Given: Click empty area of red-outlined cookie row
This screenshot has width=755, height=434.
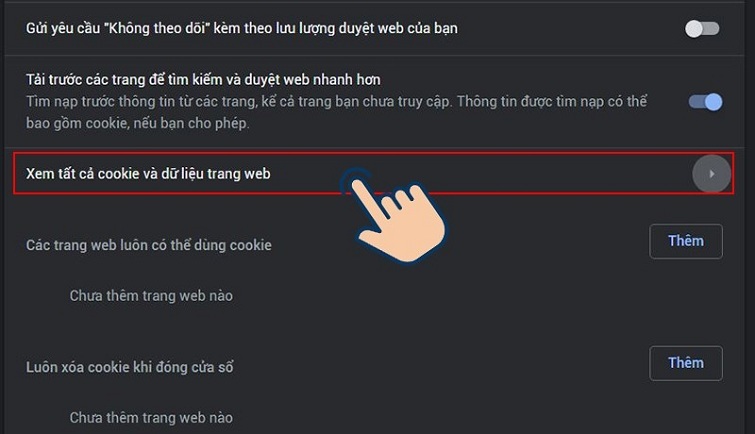Looking at the screenshot, I should [x=530, y=174].
